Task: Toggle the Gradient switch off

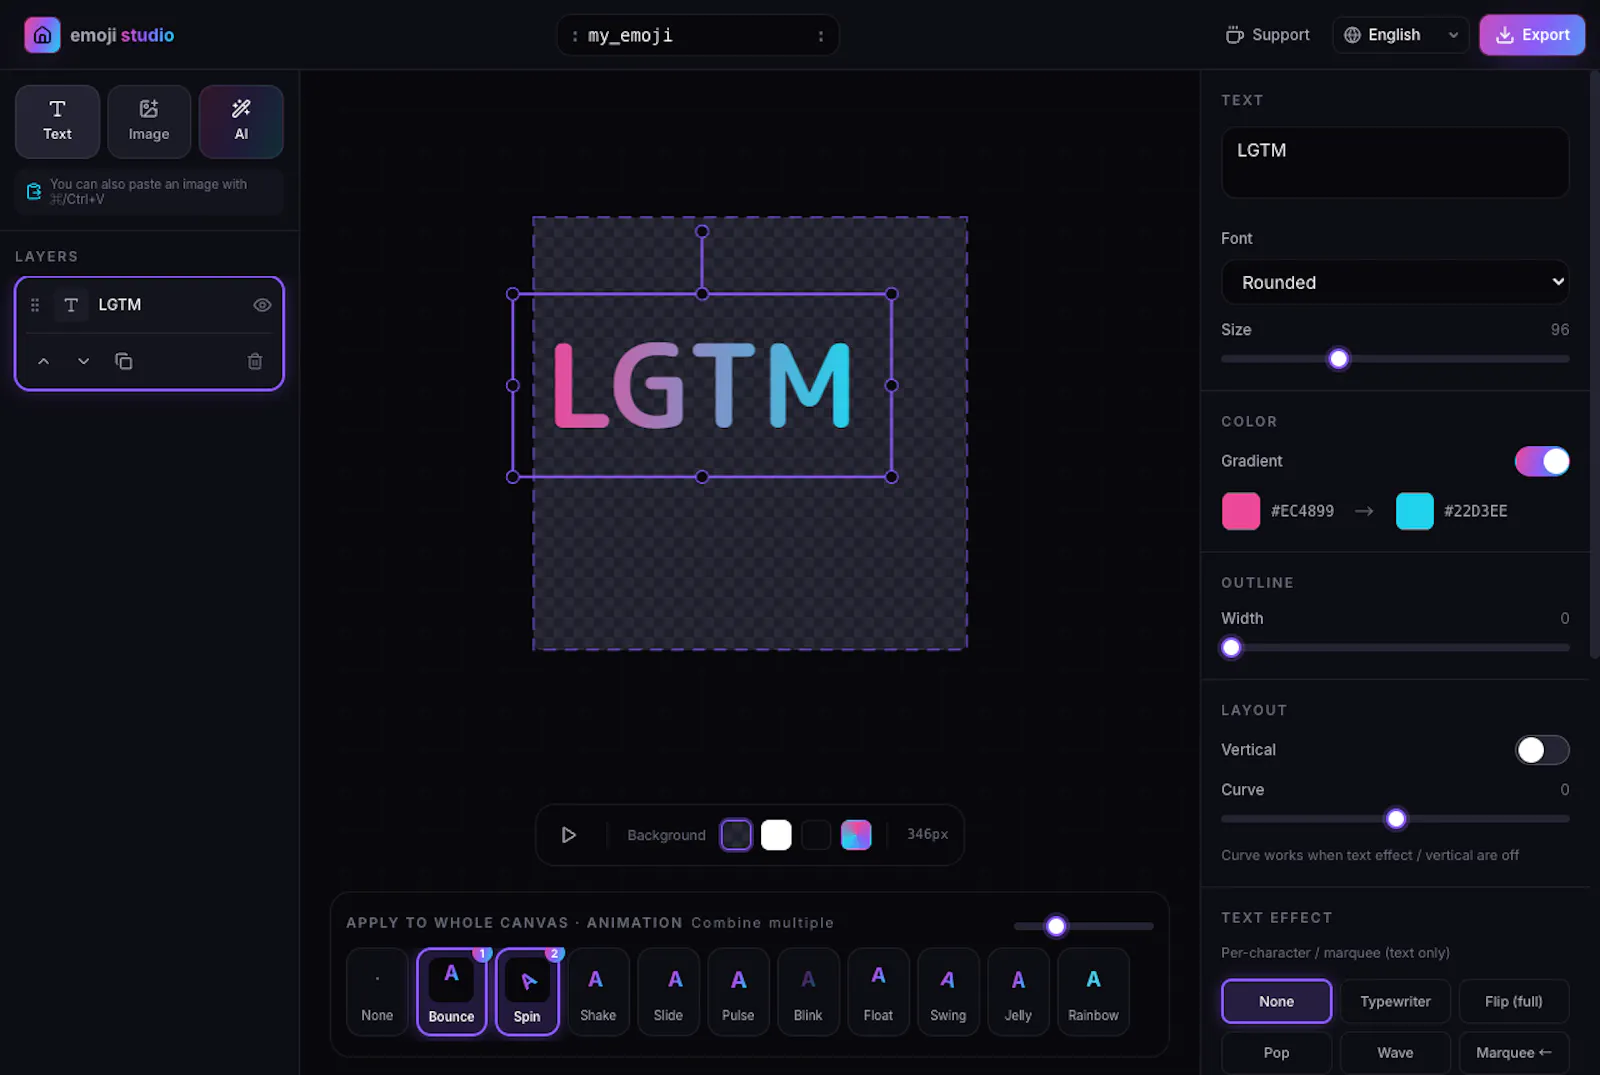Action: pyautogui.click(x=1542, y=461)
